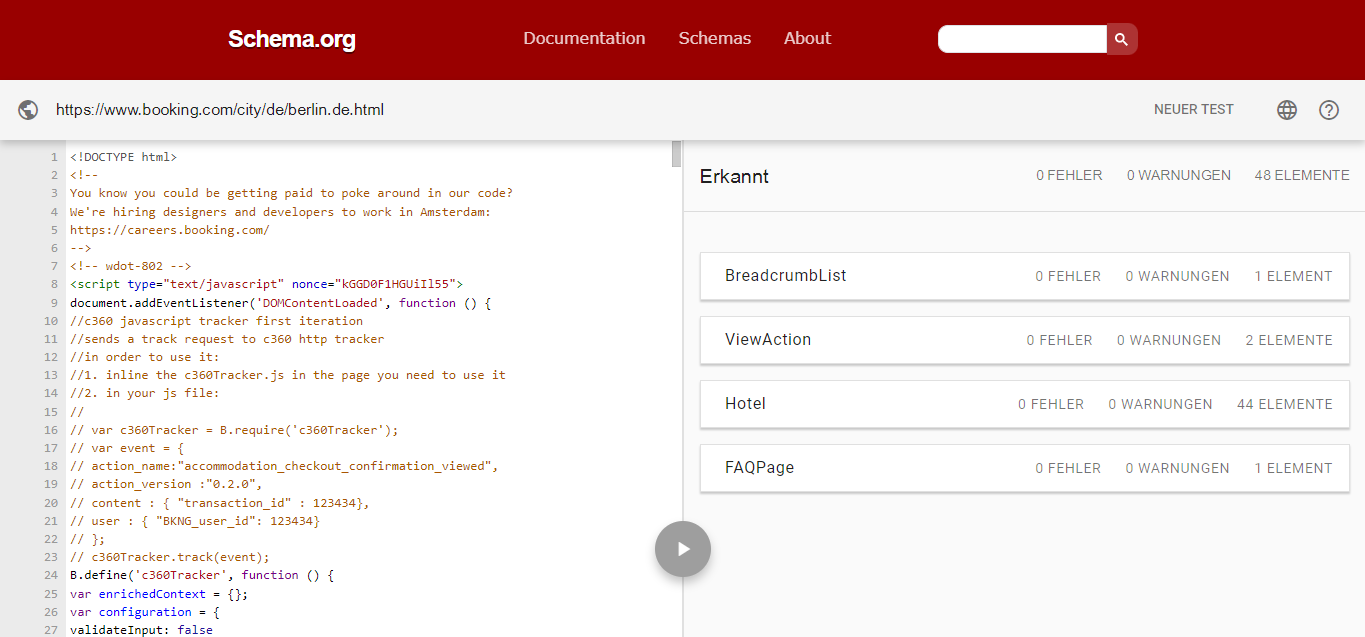The width and height of the screenshot is (1365, 637).
Task: Click line number 16 in the gutter
Action: [x=51, y=430]
